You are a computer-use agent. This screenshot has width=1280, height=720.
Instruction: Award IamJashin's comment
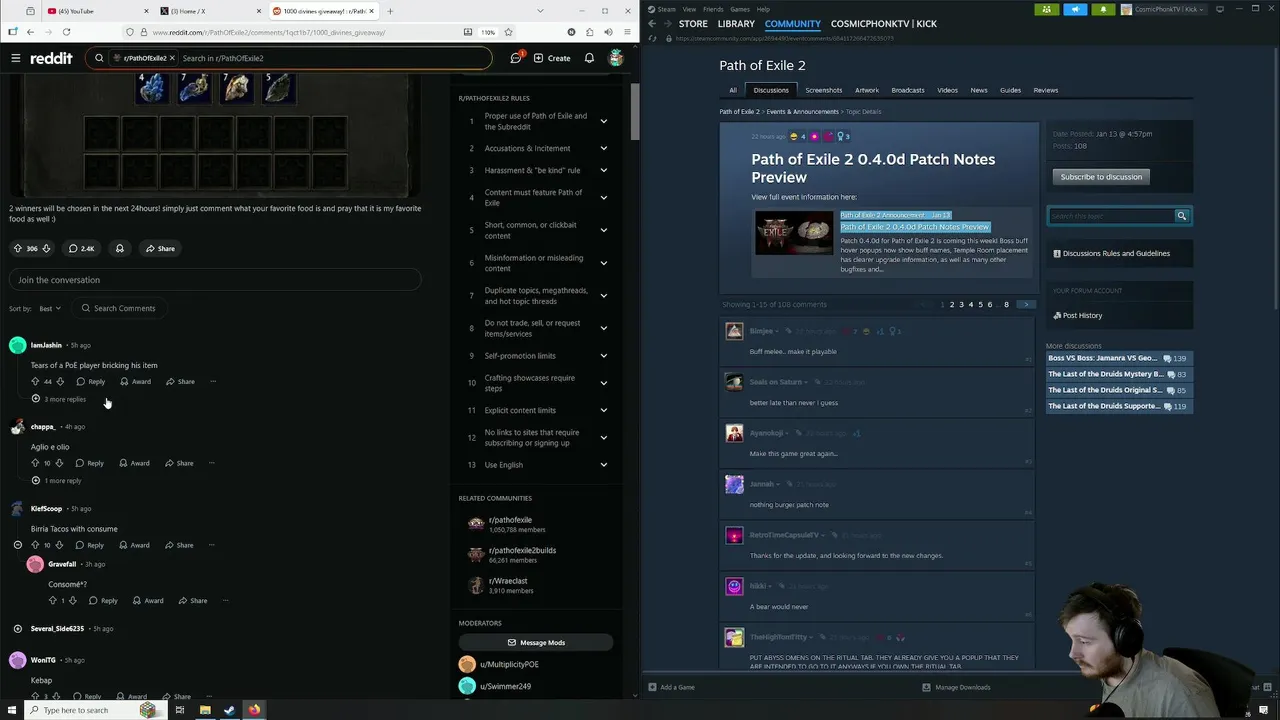(135, 381)
